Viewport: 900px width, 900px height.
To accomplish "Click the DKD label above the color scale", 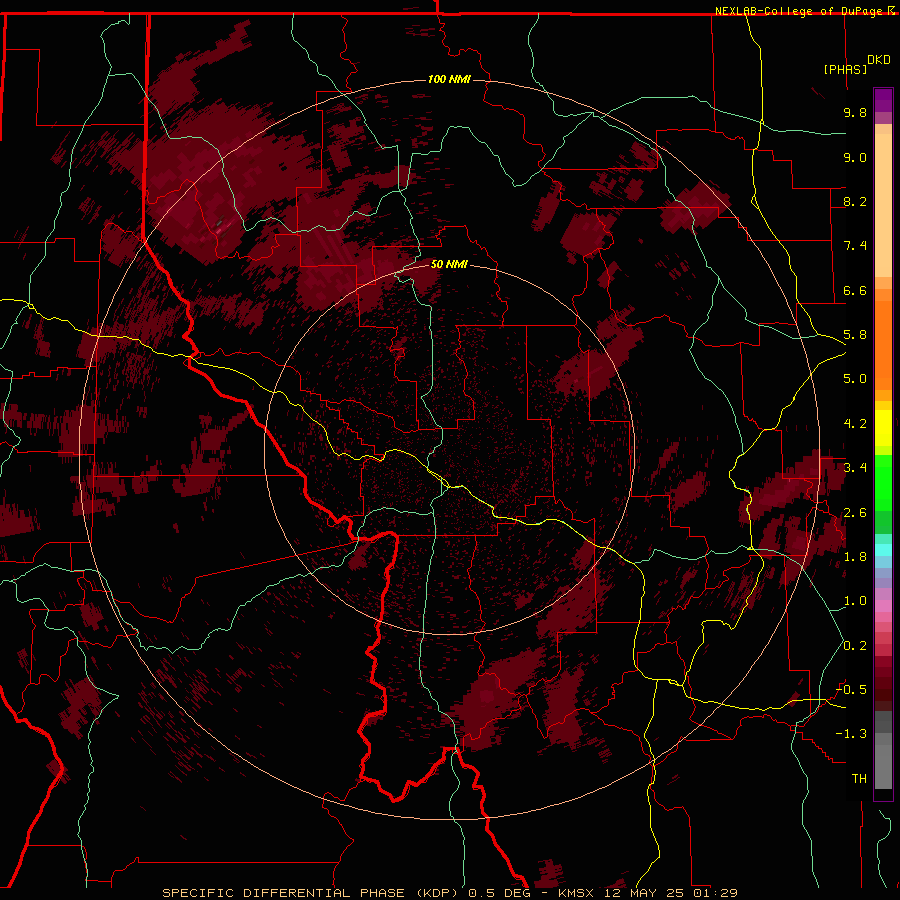I will (879, 60).
